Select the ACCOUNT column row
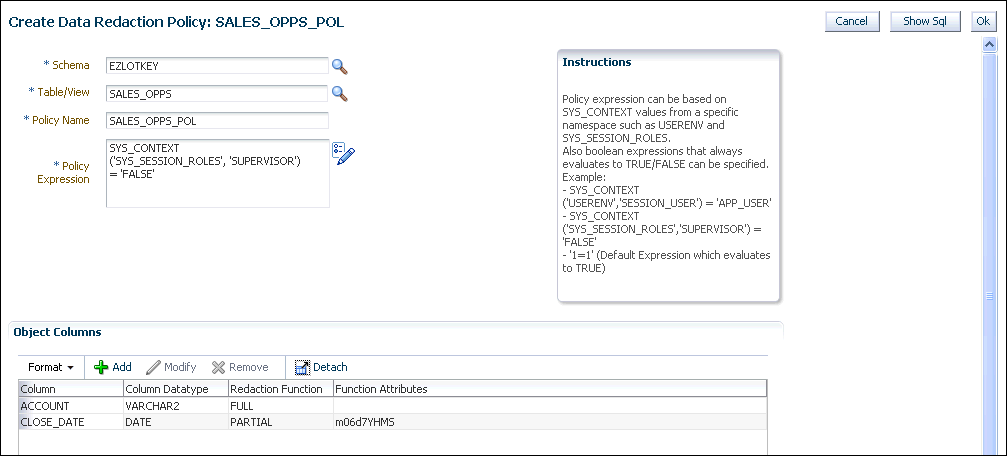This screenshot has height=456, width=1007. [x=70, y=406]
